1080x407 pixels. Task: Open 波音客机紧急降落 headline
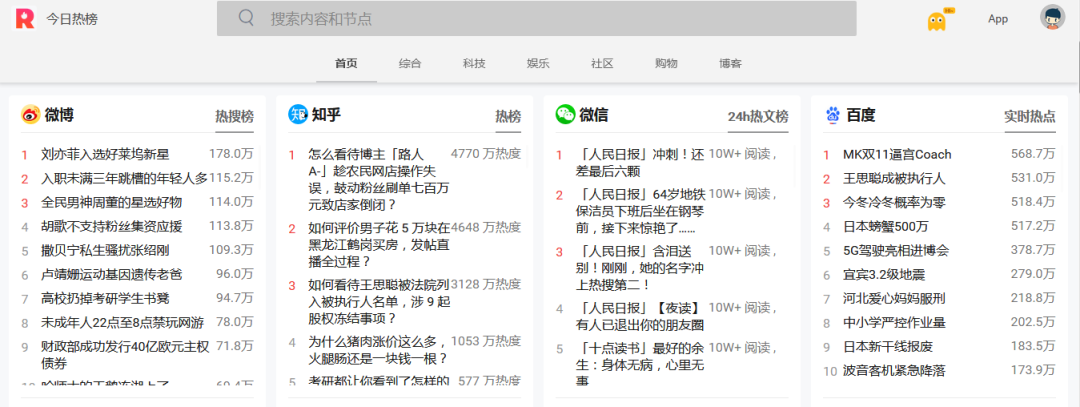point(894,371)
